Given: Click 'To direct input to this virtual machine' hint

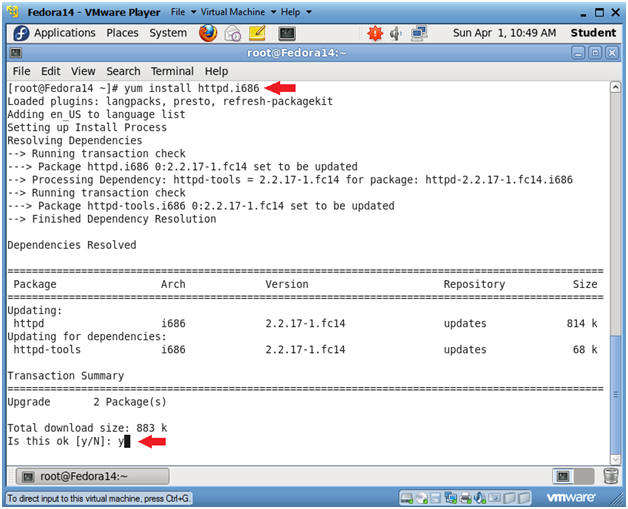Looking at the screenshot, I should [x=98, y=499].
